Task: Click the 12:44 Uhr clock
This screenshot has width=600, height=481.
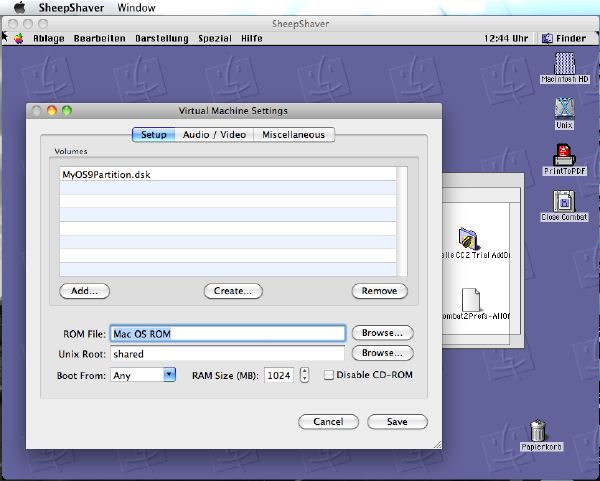Action: [506, 38]
